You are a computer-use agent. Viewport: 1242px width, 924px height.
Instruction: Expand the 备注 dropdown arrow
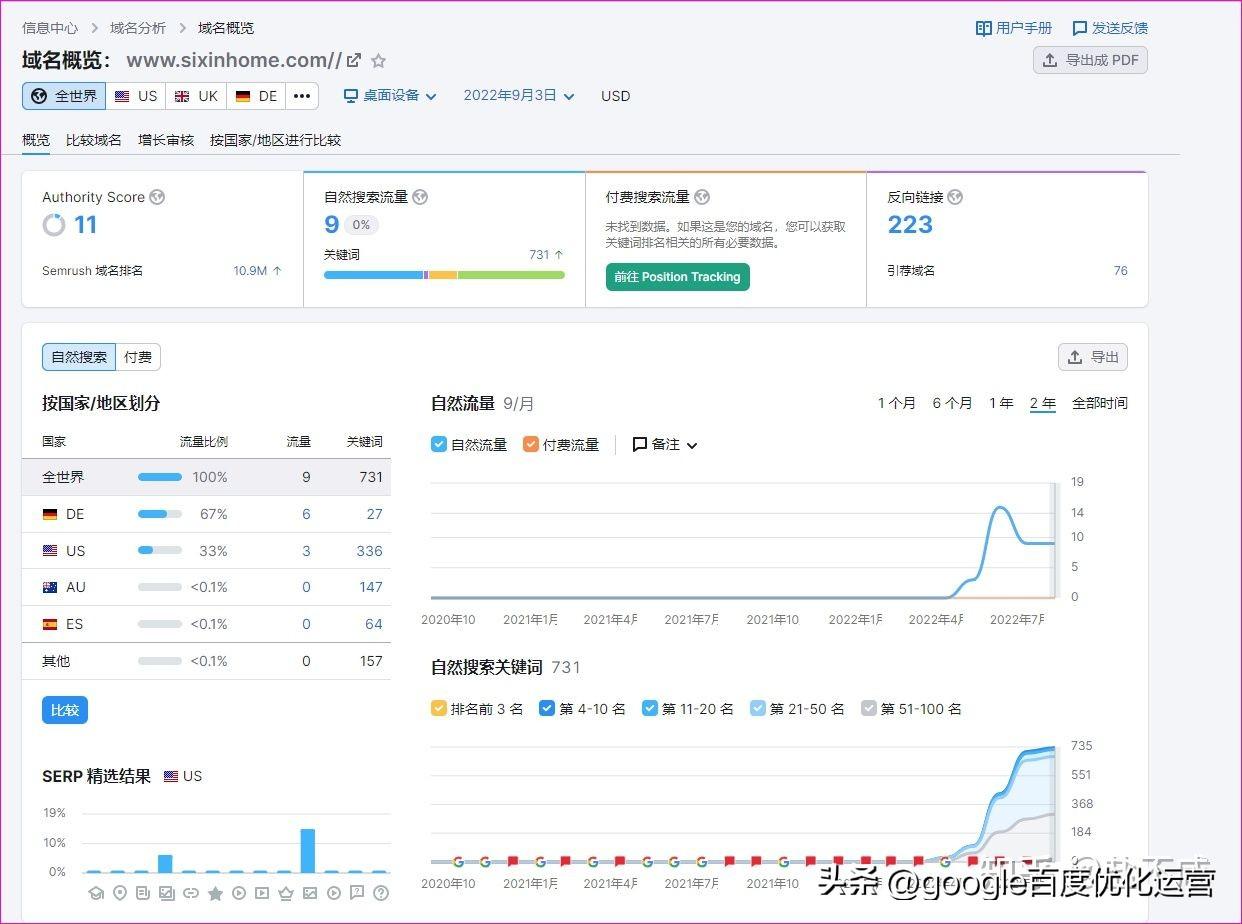[x=692, y=445]
